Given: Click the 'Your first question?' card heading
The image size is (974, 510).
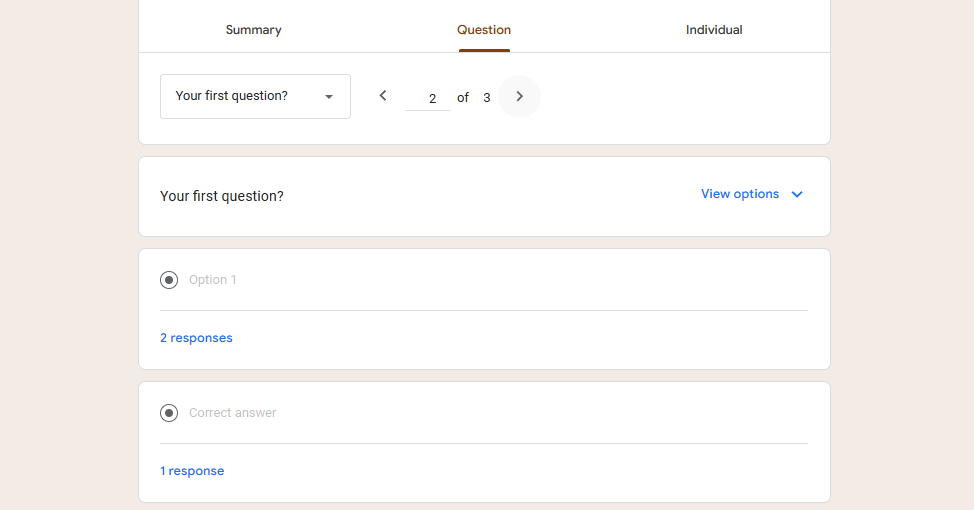Looking at the screenshot, I should coord(222,196).
